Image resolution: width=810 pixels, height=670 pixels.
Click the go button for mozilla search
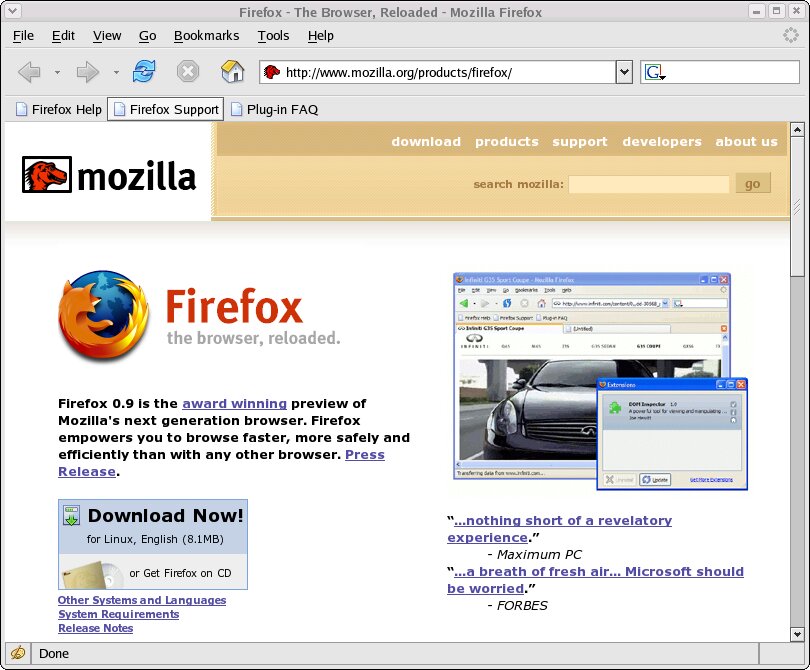click(x=752, y=183)
